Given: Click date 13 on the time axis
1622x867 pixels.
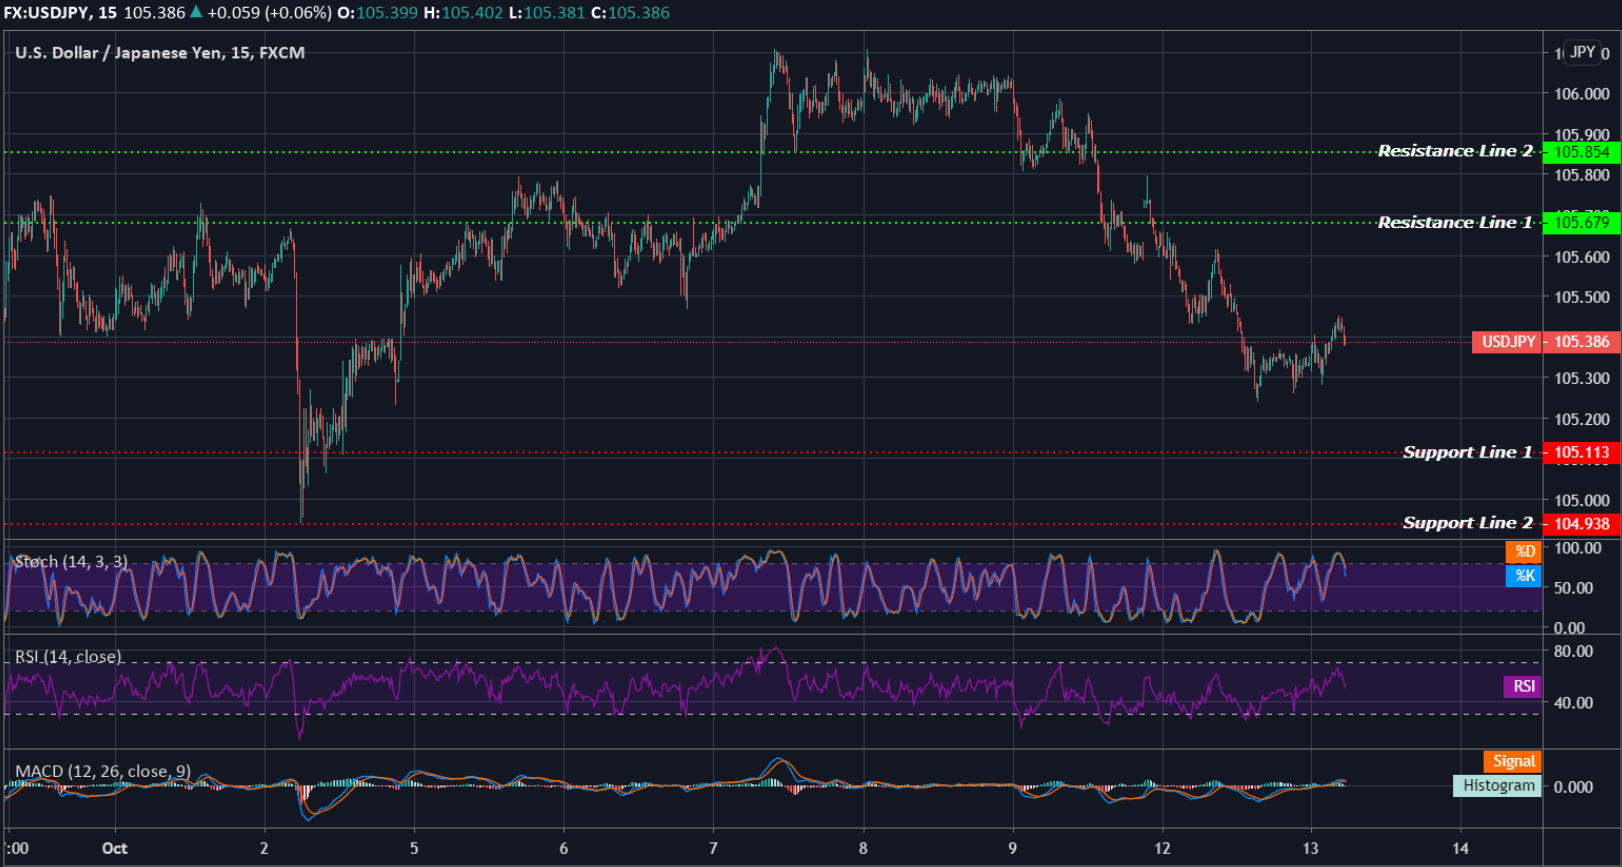Looking at the screenshot, I should pyautogui.click(x=1311, y=849).
